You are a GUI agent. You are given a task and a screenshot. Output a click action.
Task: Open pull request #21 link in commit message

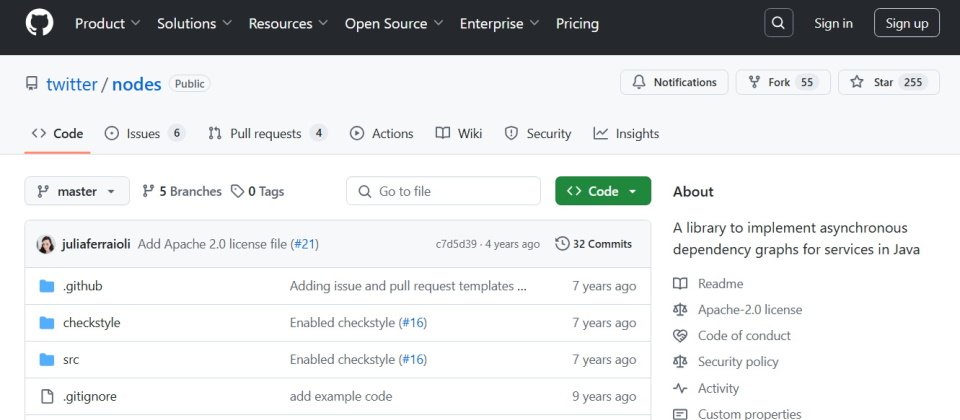point(304,244)
